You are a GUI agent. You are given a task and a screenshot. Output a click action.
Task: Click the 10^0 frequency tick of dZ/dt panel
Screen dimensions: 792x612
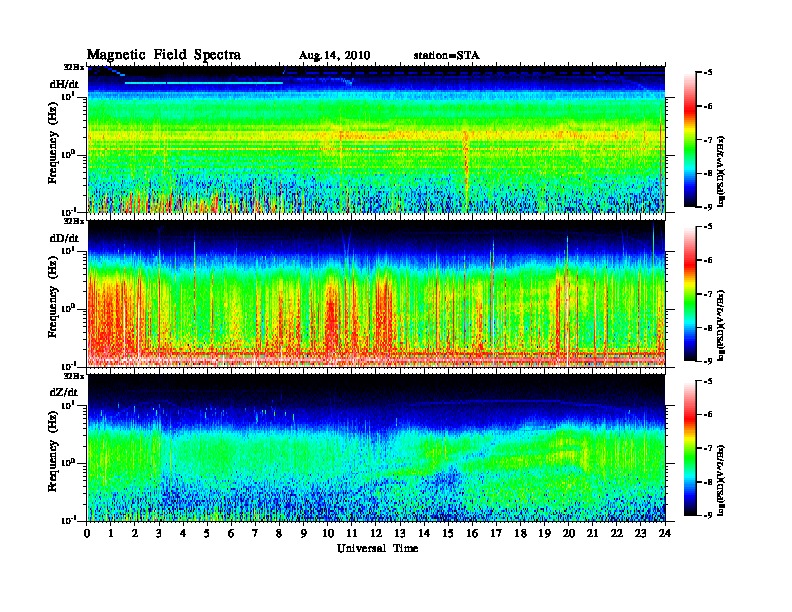coord(69,462)
